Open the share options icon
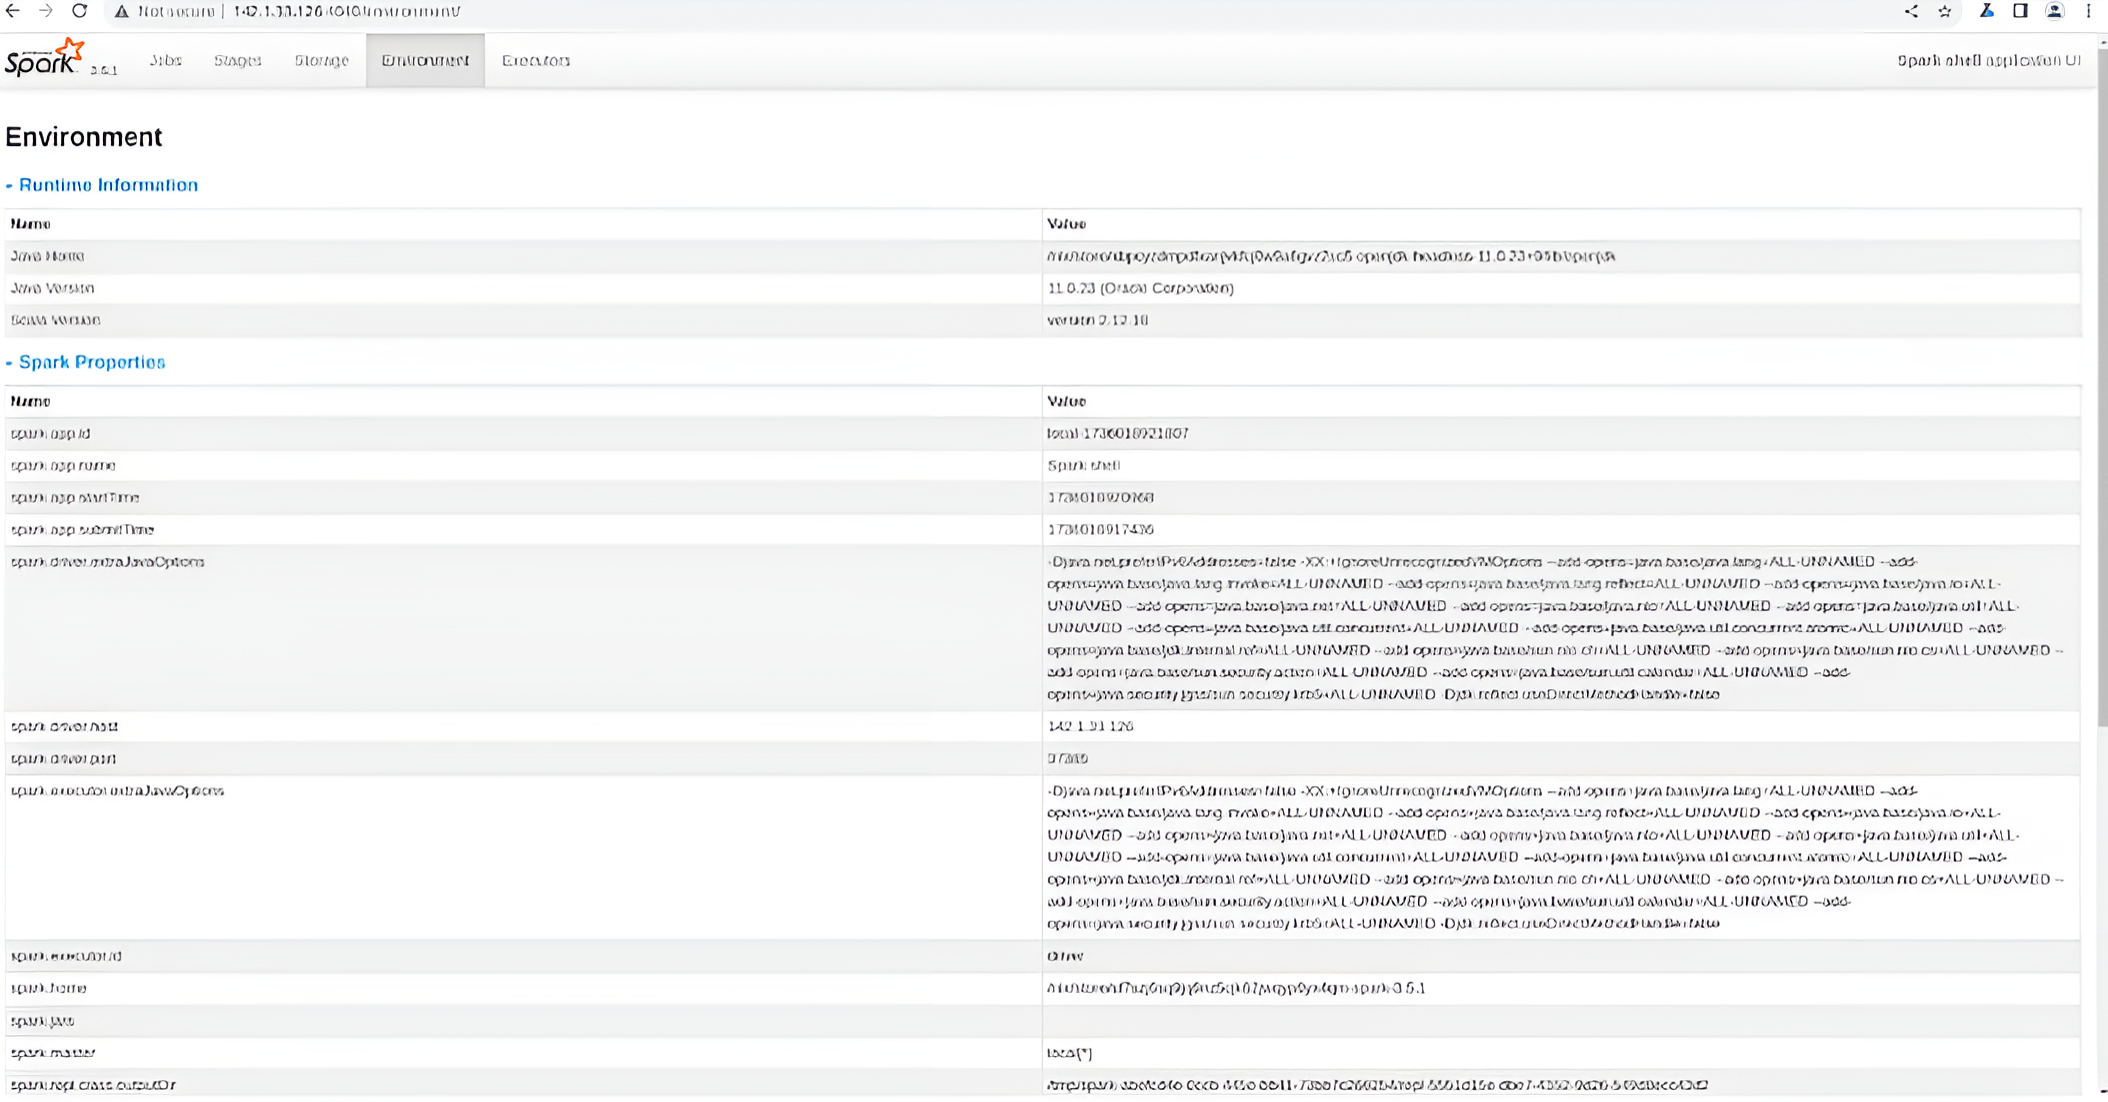 coord(1910,12)
